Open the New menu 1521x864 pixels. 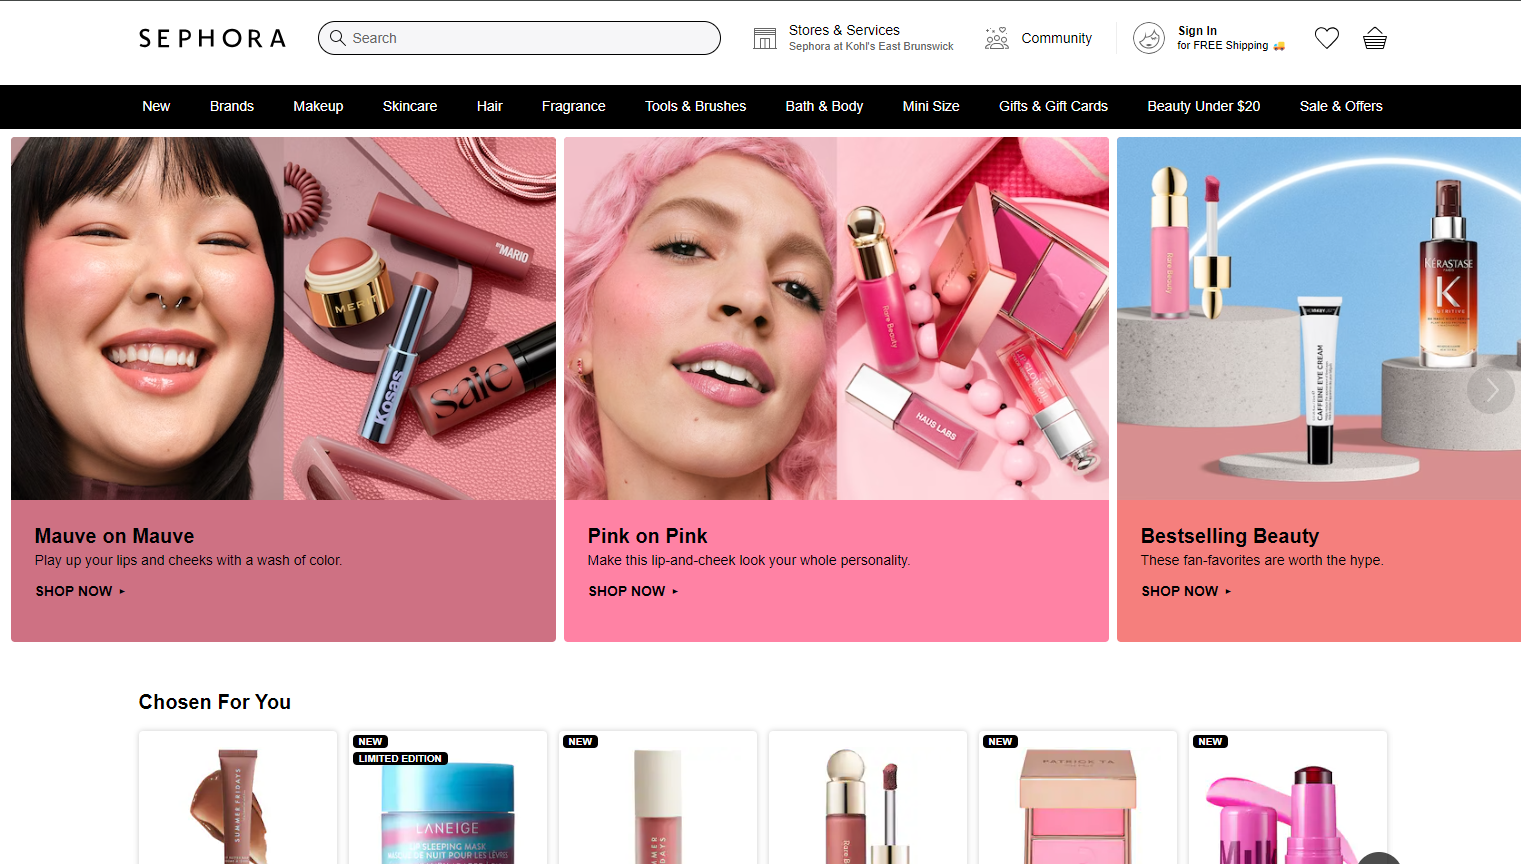click(156, 106)
